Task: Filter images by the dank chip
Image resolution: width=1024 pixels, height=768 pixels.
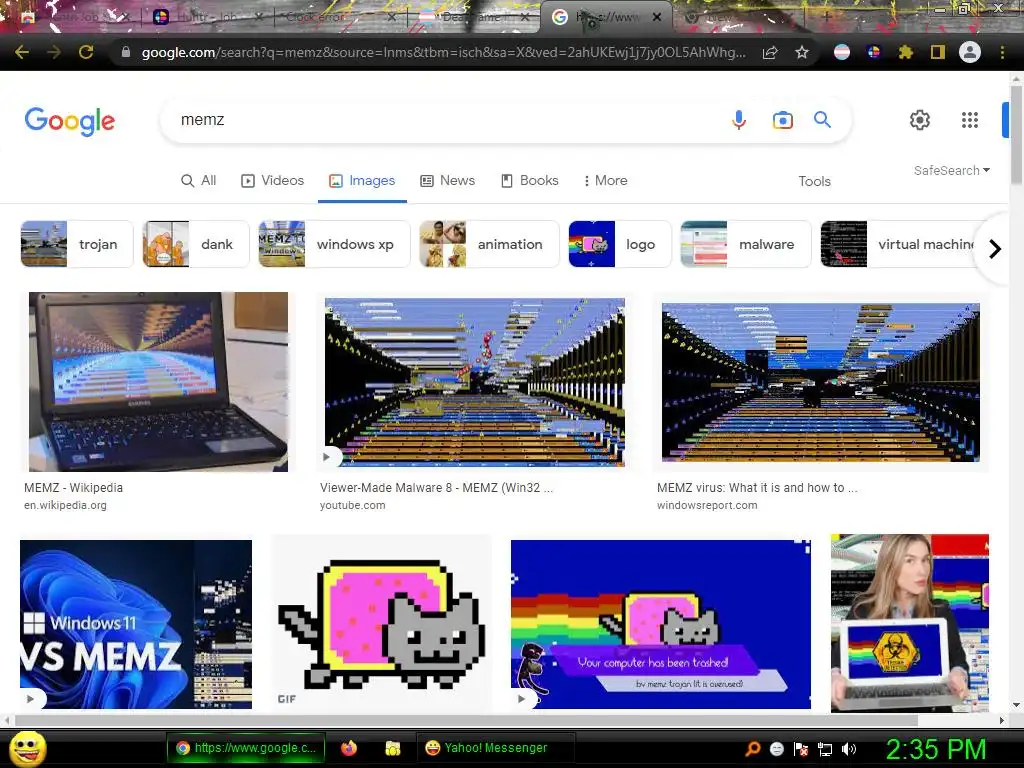Action: [x=196, y=244]
